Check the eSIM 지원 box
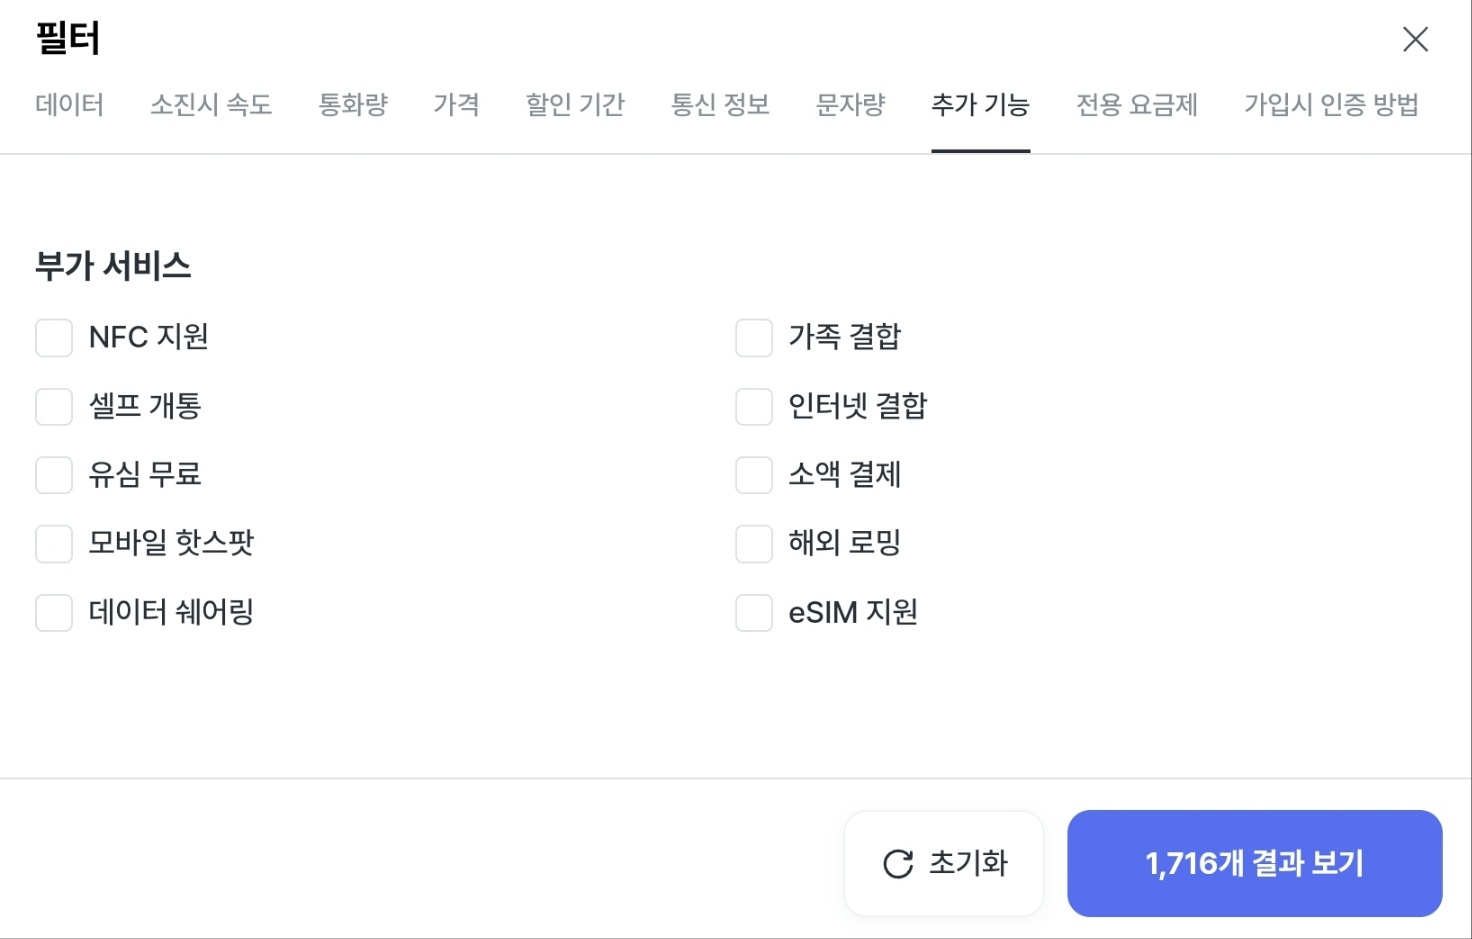The height and width of the screenshot is (939, 1472). [753, 612]
